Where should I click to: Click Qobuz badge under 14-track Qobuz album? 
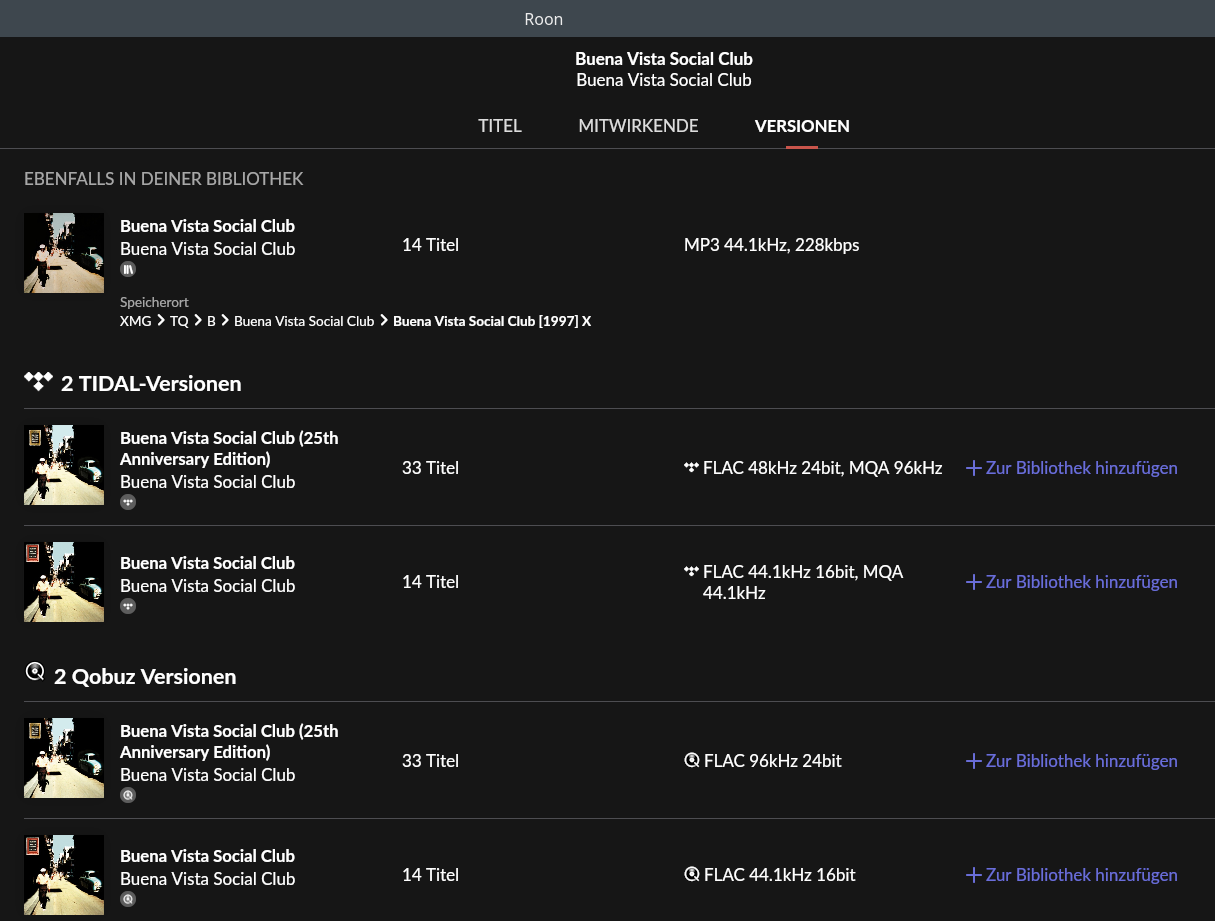(x=128, y=899)
